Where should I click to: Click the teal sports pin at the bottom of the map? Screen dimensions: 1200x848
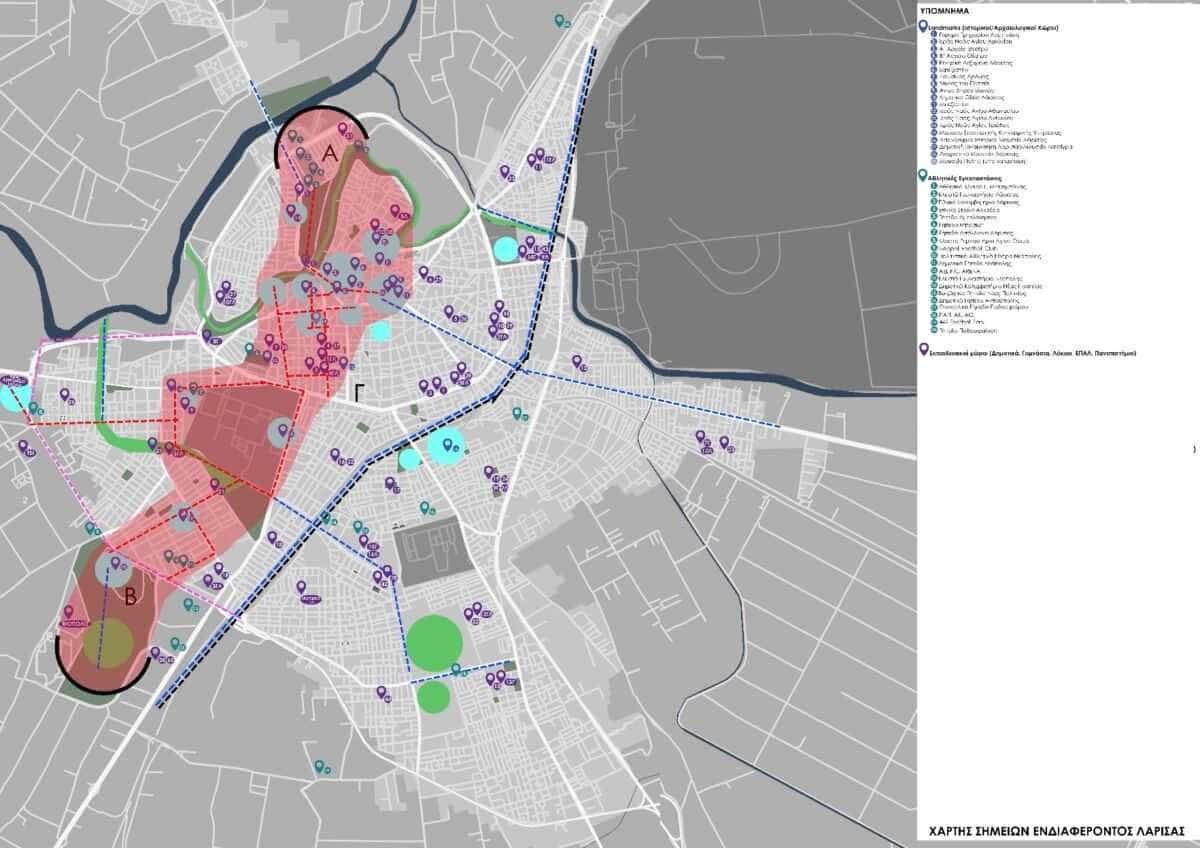(320, 768)
